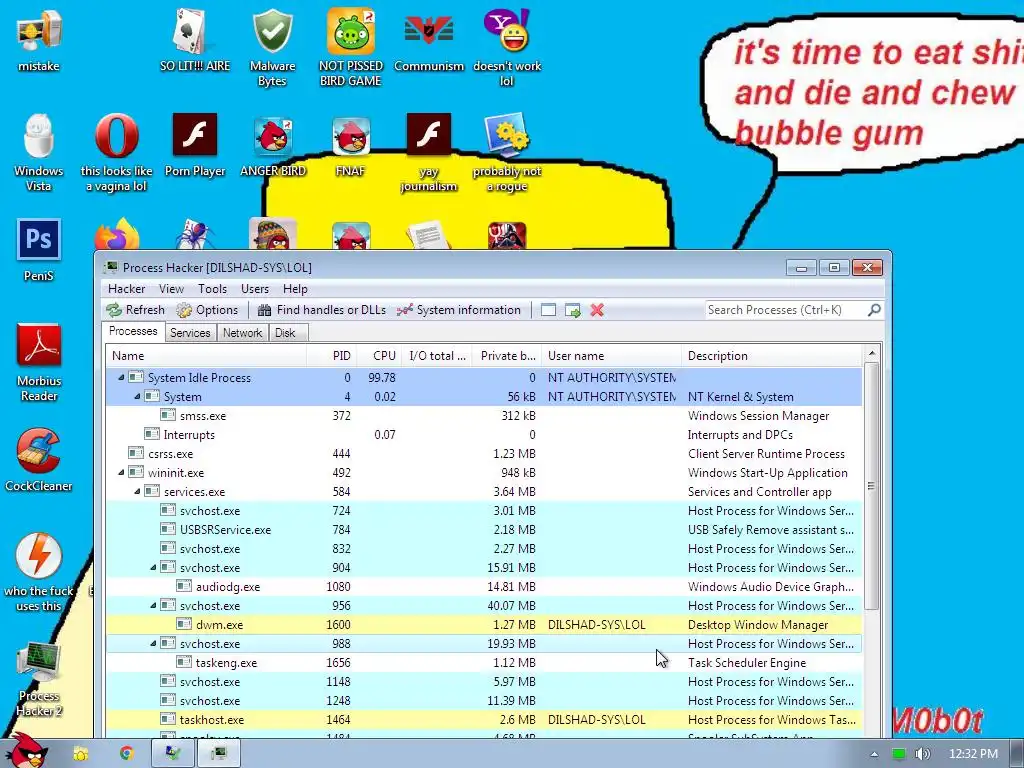Select the csrss.exe process row
Image resolution: width=1024 pixels, height=768 pixels.
[x=484, y=453]
